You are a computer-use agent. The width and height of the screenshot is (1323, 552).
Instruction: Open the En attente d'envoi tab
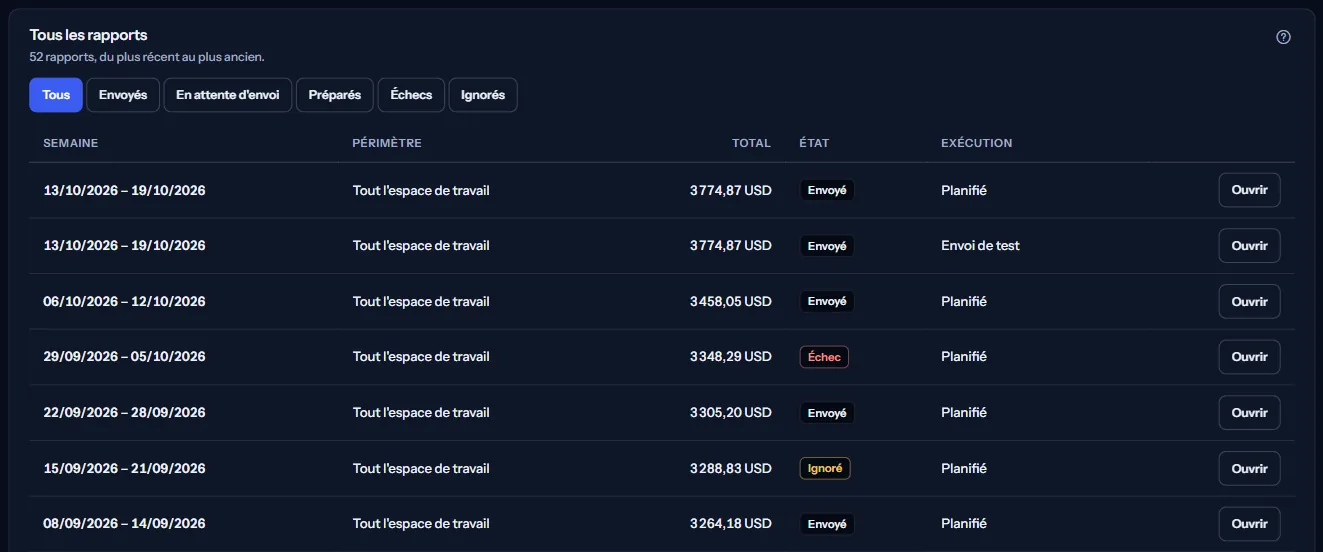tap(228, 95)
